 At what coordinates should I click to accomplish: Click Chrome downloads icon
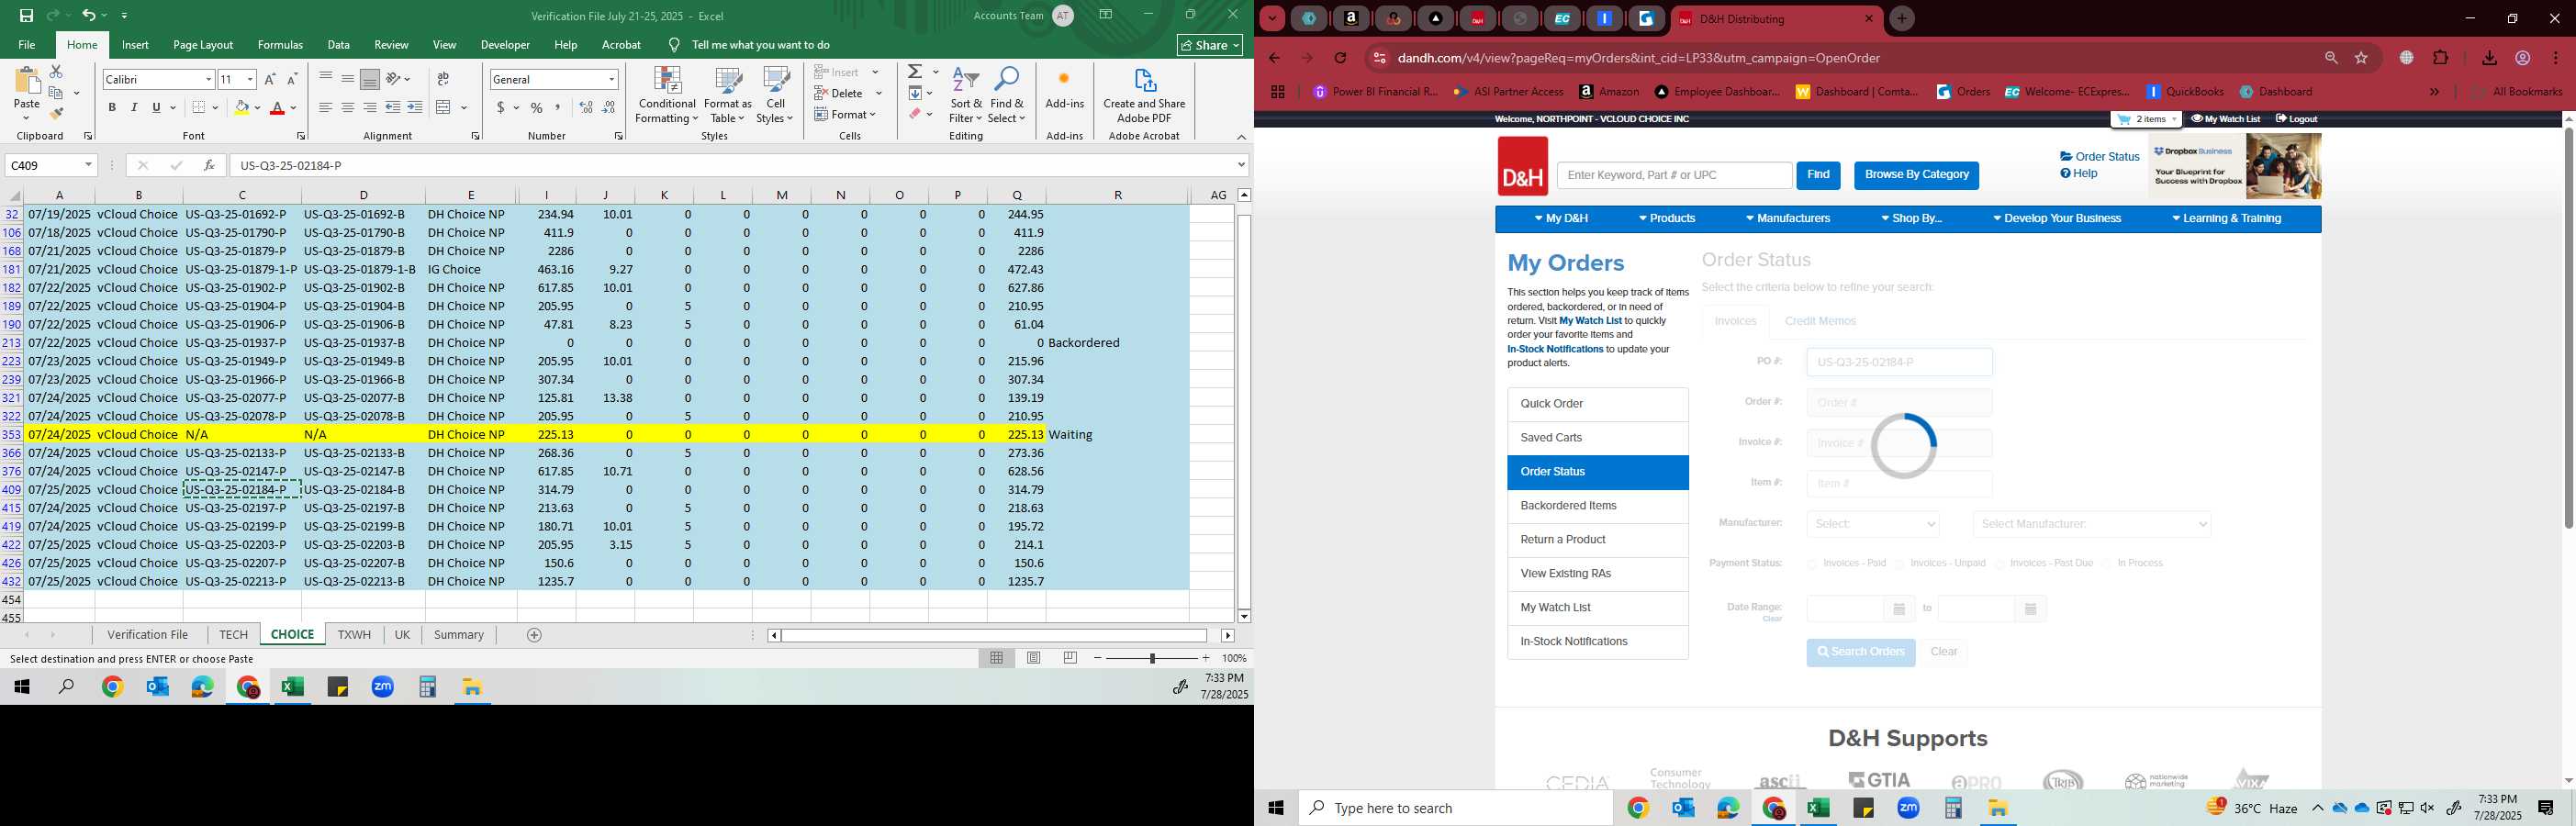tap(2489, 58)
